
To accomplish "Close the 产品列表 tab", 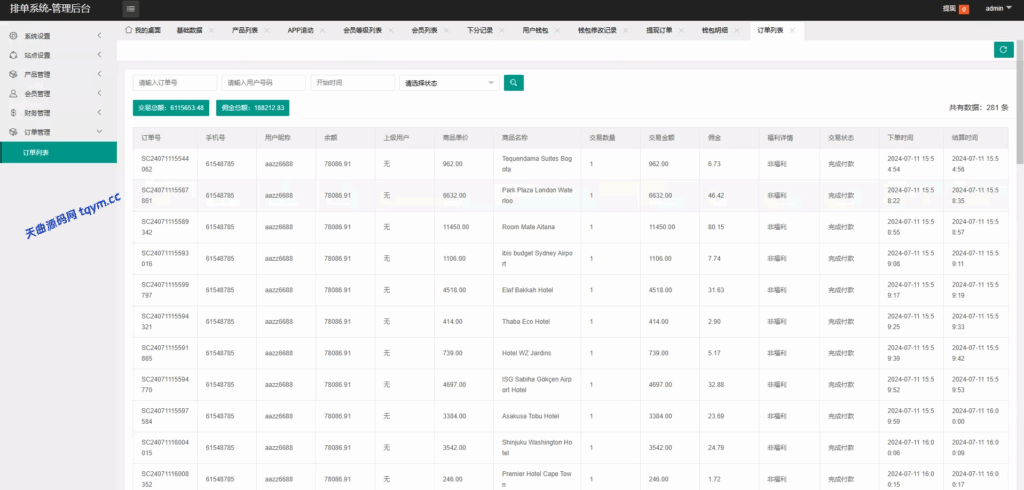I will point(266,31).
